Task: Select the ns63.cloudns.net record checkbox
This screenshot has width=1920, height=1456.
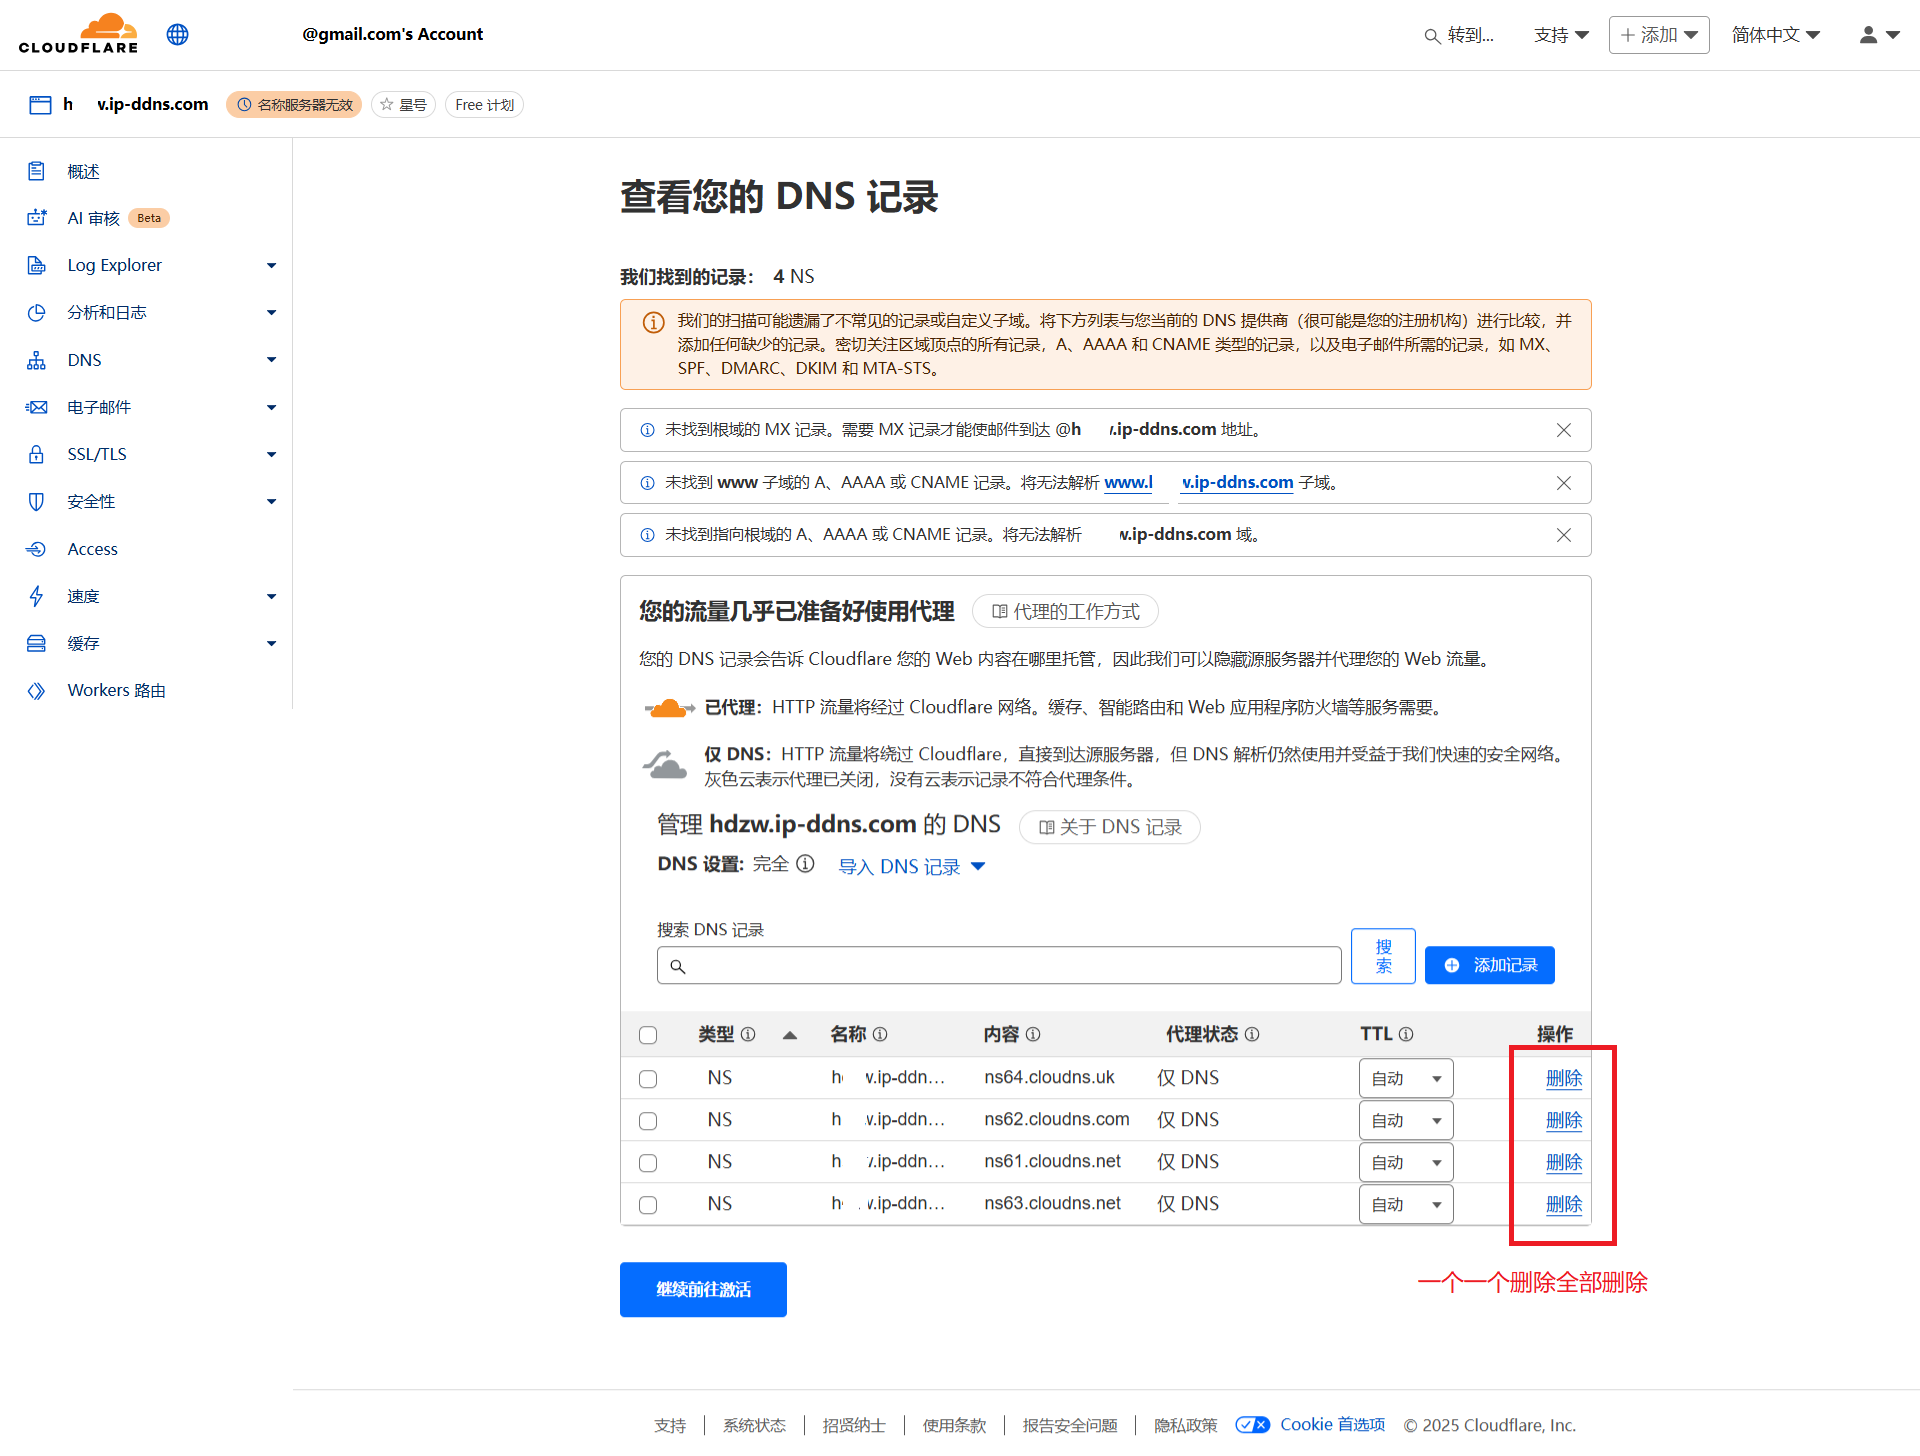Action: 648,1205
